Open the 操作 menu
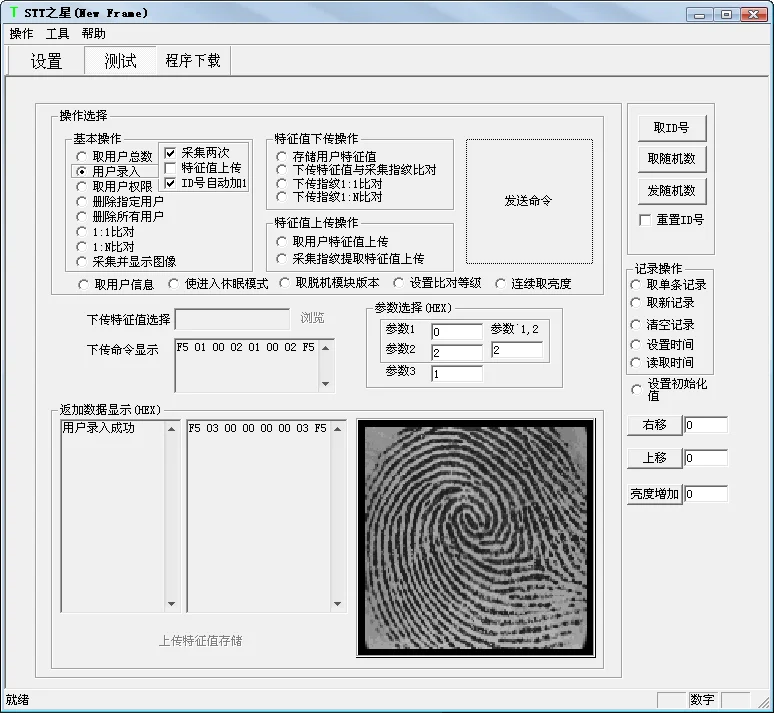The image size is (774, 713). [21, 34]
